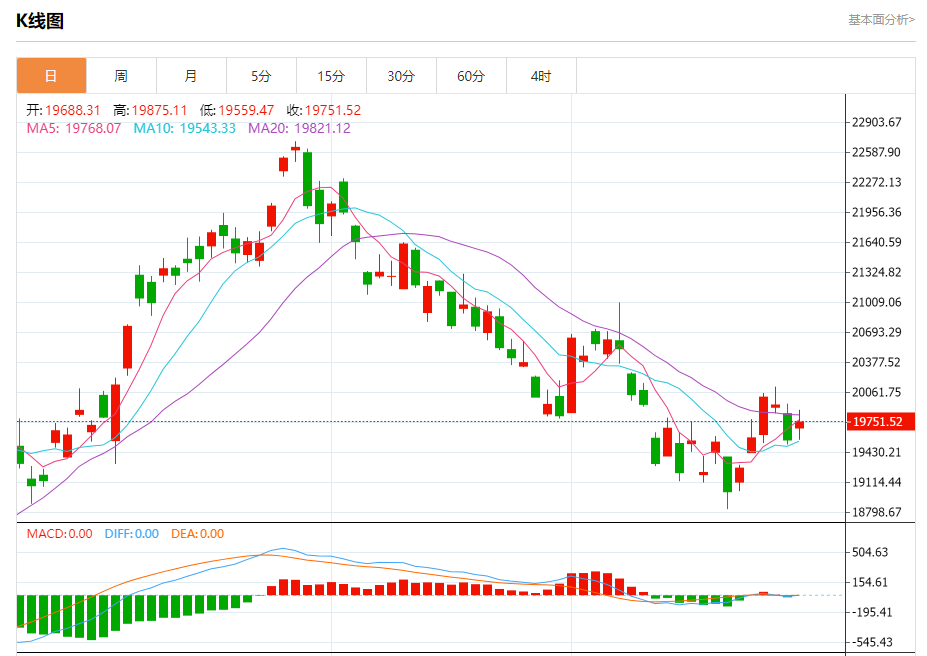Click the 19430.21 axis label
The height and width of the screenshot is (656, 927).
(x=876, y=452)
